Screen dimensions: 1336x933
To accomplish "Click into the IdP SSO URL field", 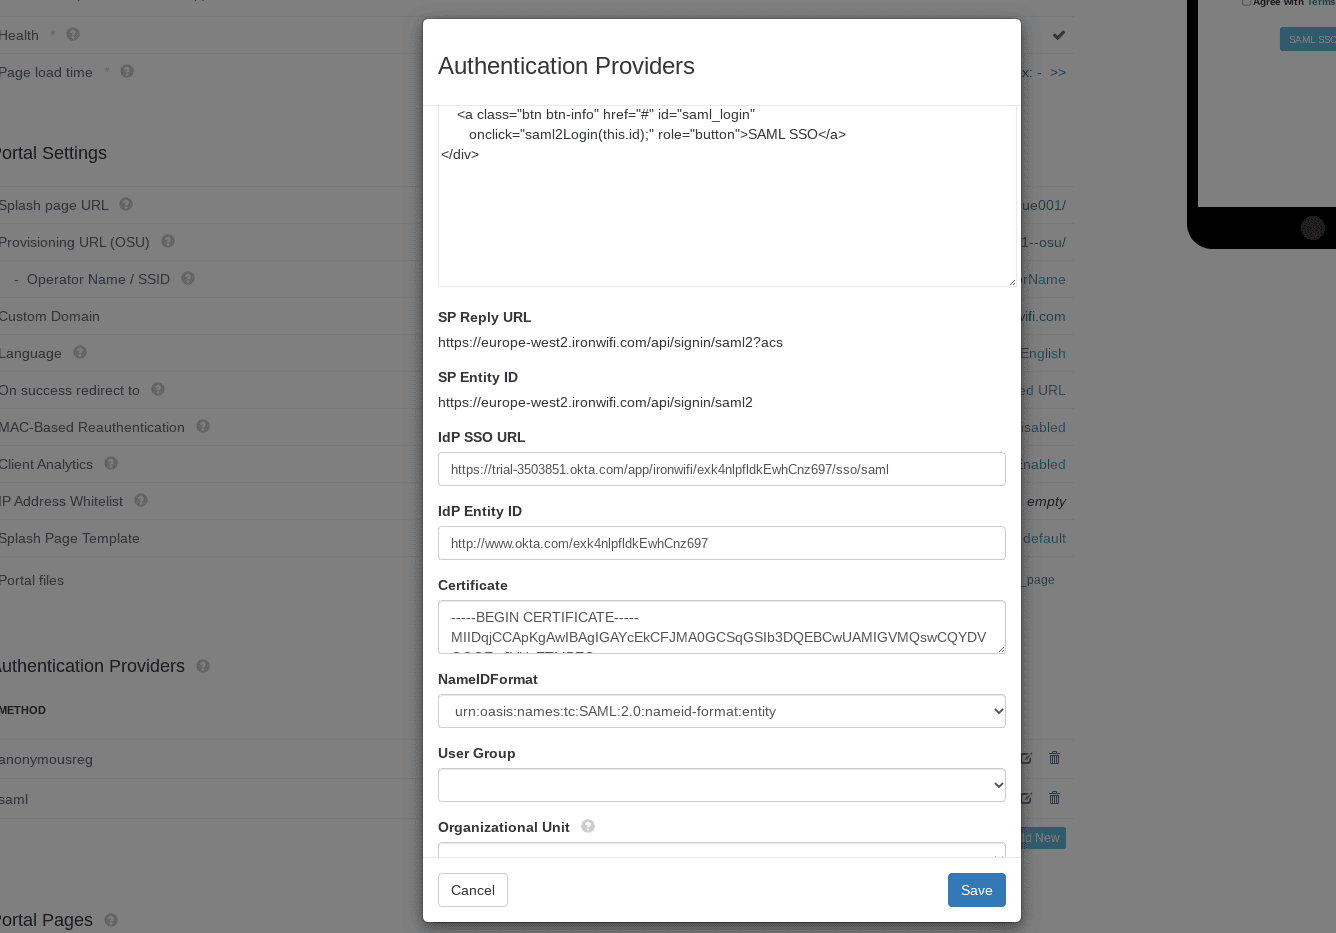I will (x=722, y=469).
